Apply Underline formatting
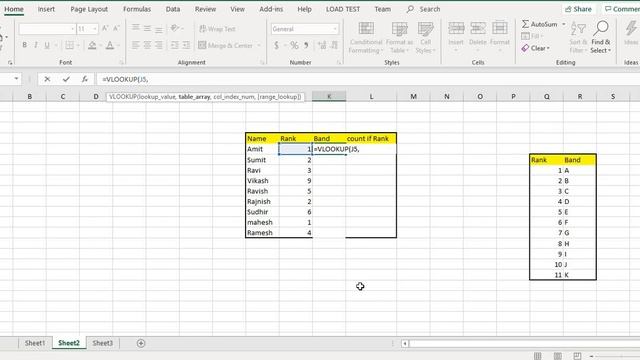The width and height of the screenshot is (640, 360). click(47, 45)
